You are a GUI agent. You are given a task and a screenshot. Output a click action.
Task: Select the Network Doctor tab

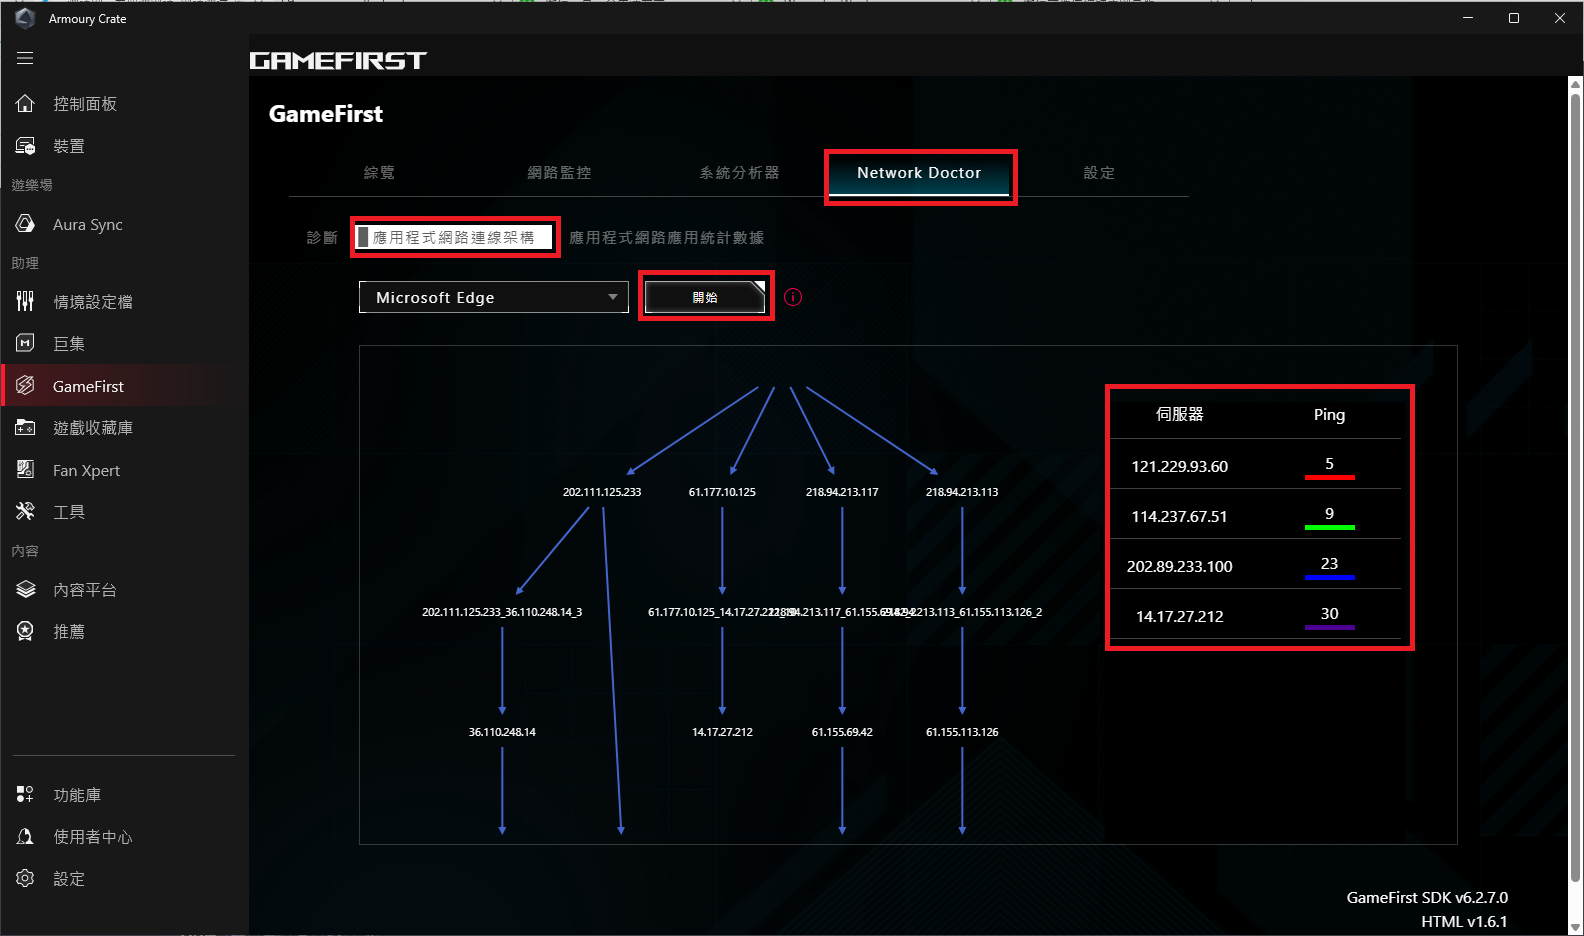pyautogui.click(x=919, y=173)
